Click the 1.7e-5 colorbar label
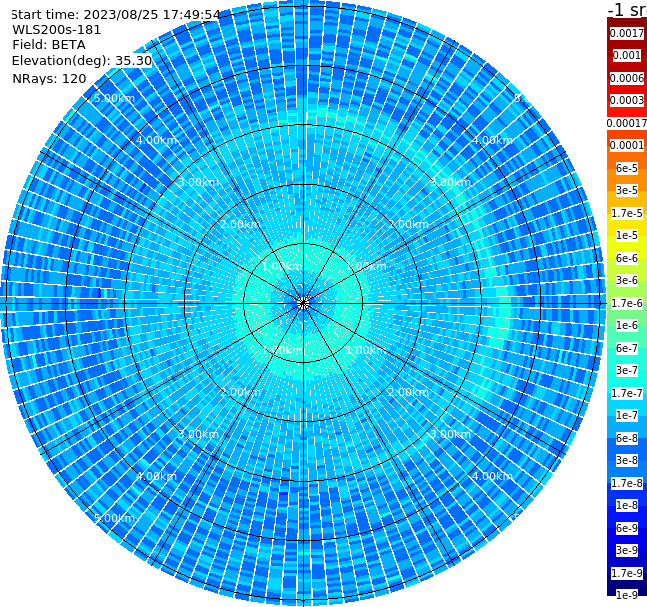The image size is (647, 607). pos(627,213)
